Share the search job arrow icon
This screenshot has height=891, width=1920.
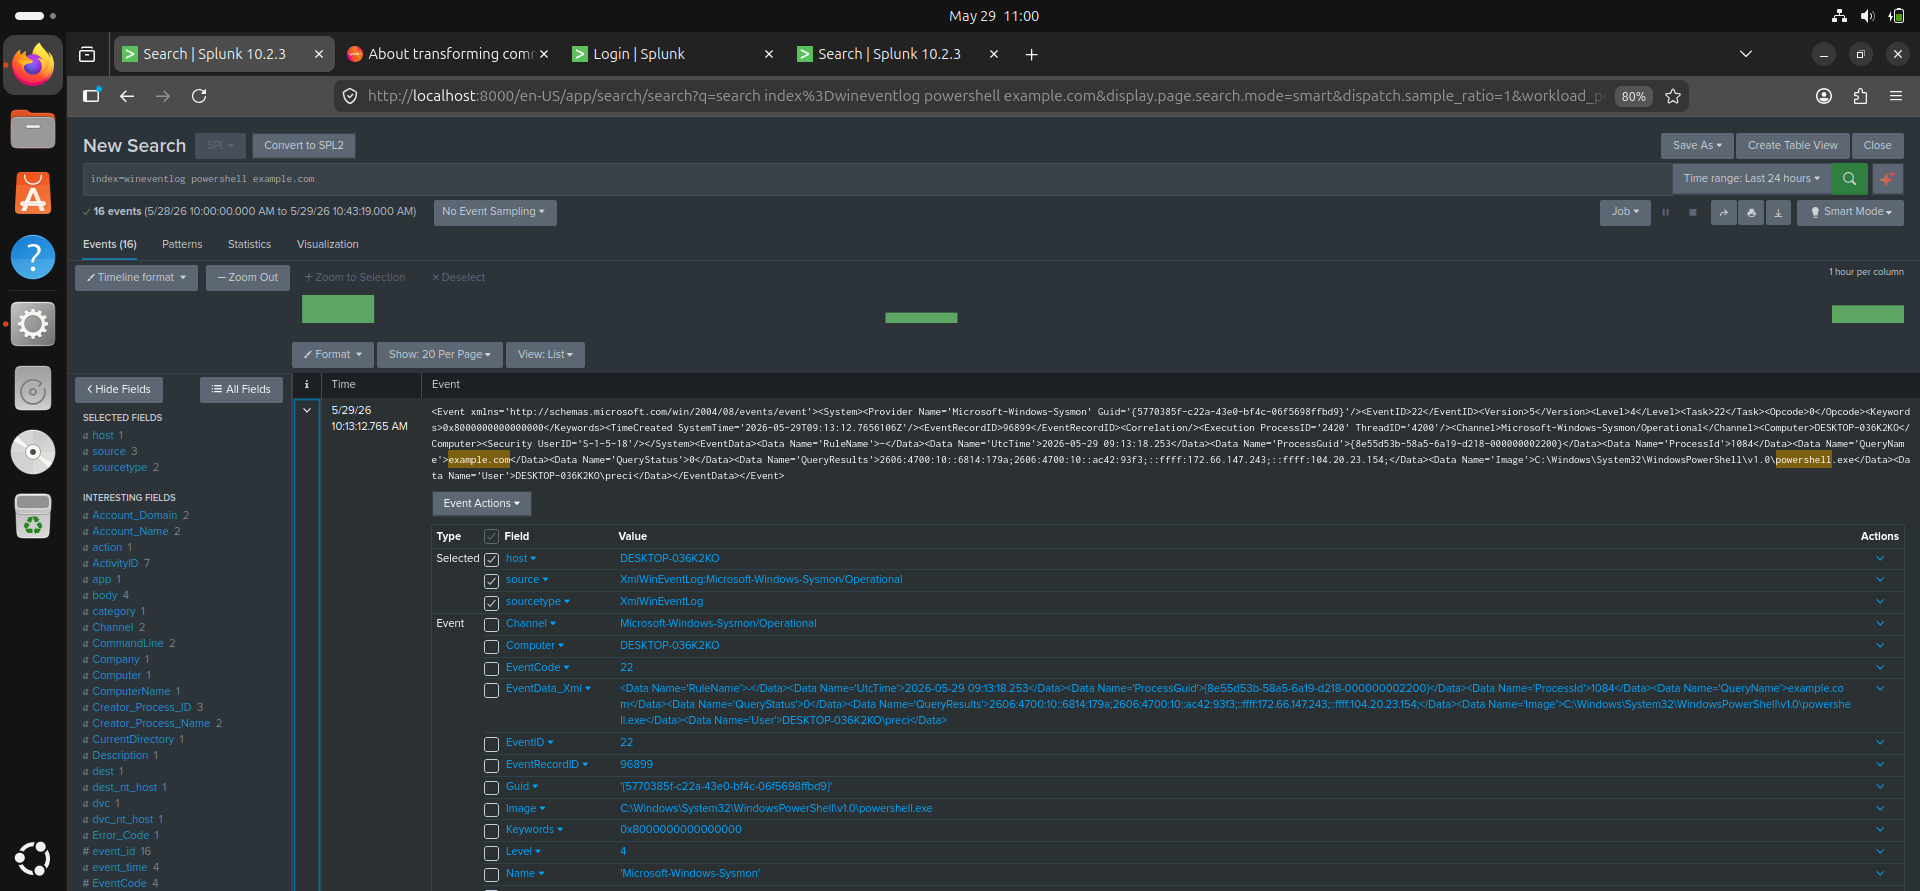(x=1723, y=212)
